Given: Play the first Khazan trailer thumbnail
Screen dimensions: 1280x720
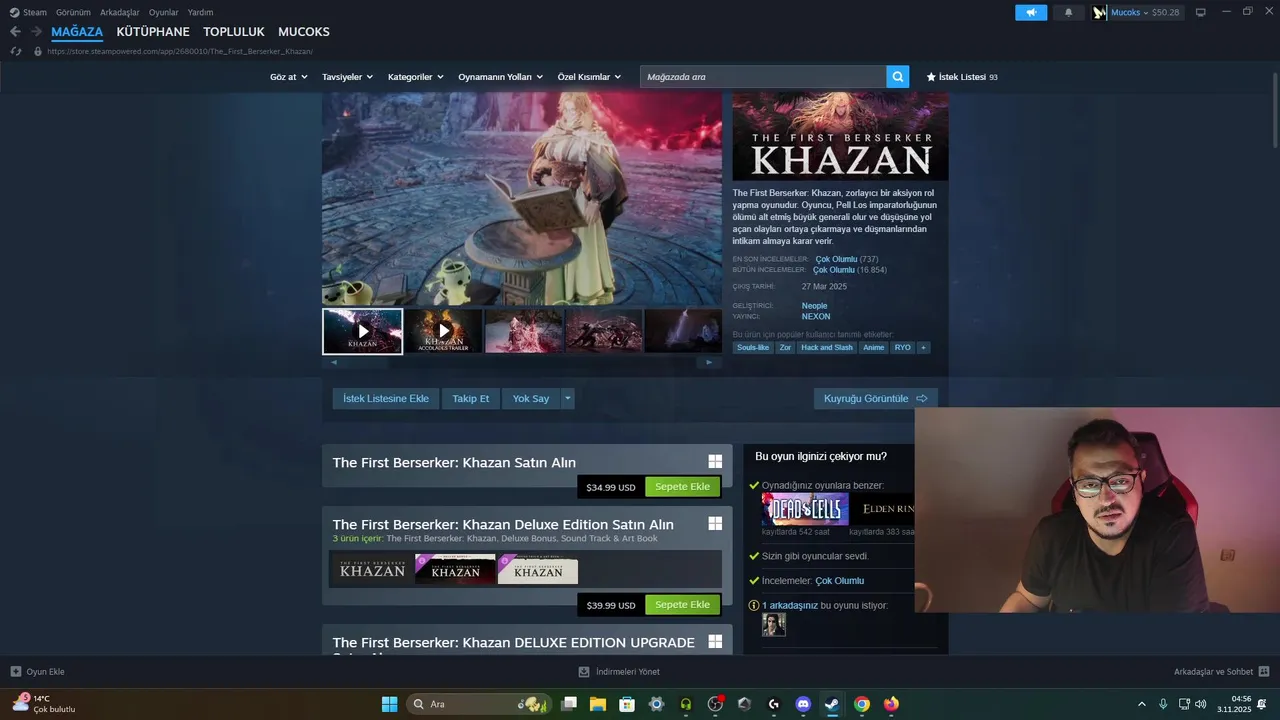Looking at the screenshot, I should click(363, 331).
